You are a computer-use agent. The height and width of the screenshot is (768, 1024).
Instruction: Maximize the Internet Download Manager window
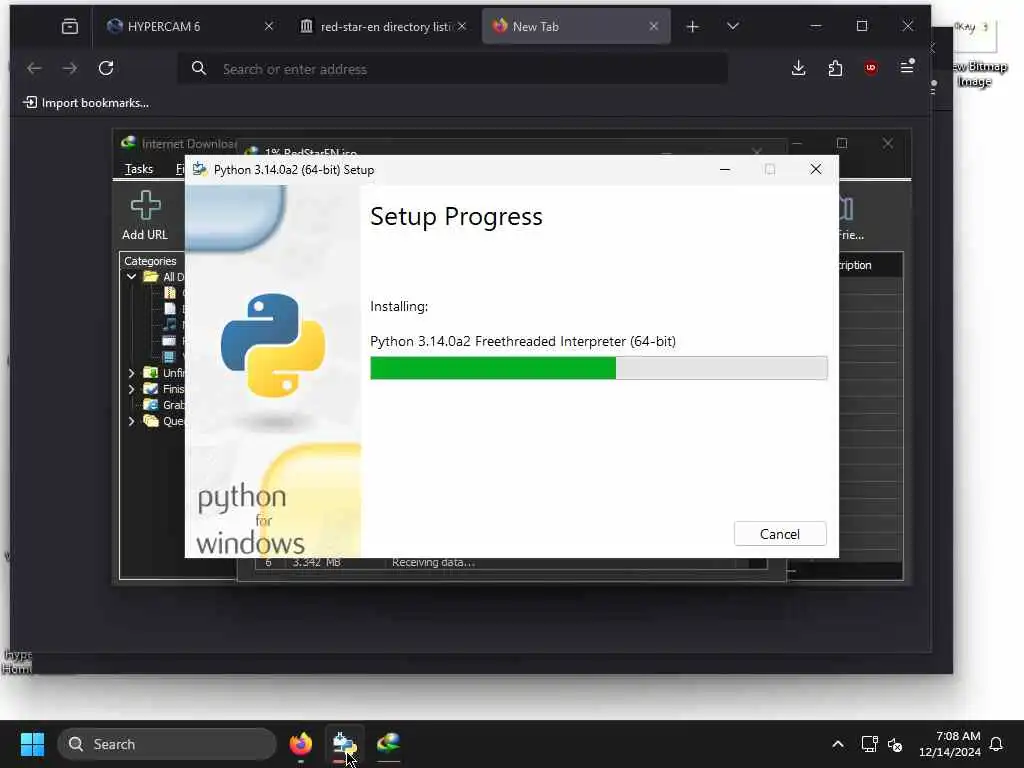coord(842,143)
